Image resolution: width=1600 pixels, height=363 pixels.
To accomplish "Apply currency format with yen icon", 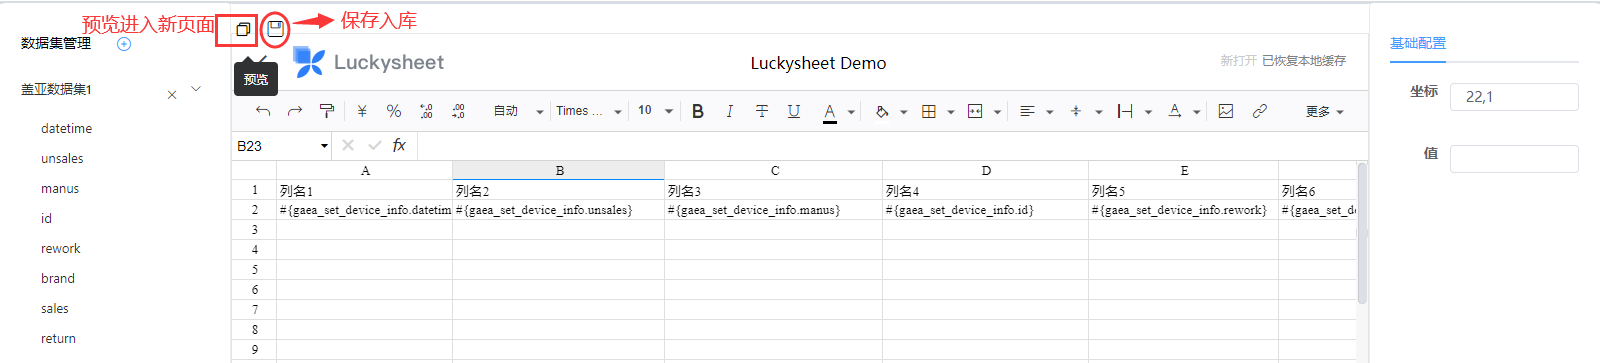I will coord(362,111).
